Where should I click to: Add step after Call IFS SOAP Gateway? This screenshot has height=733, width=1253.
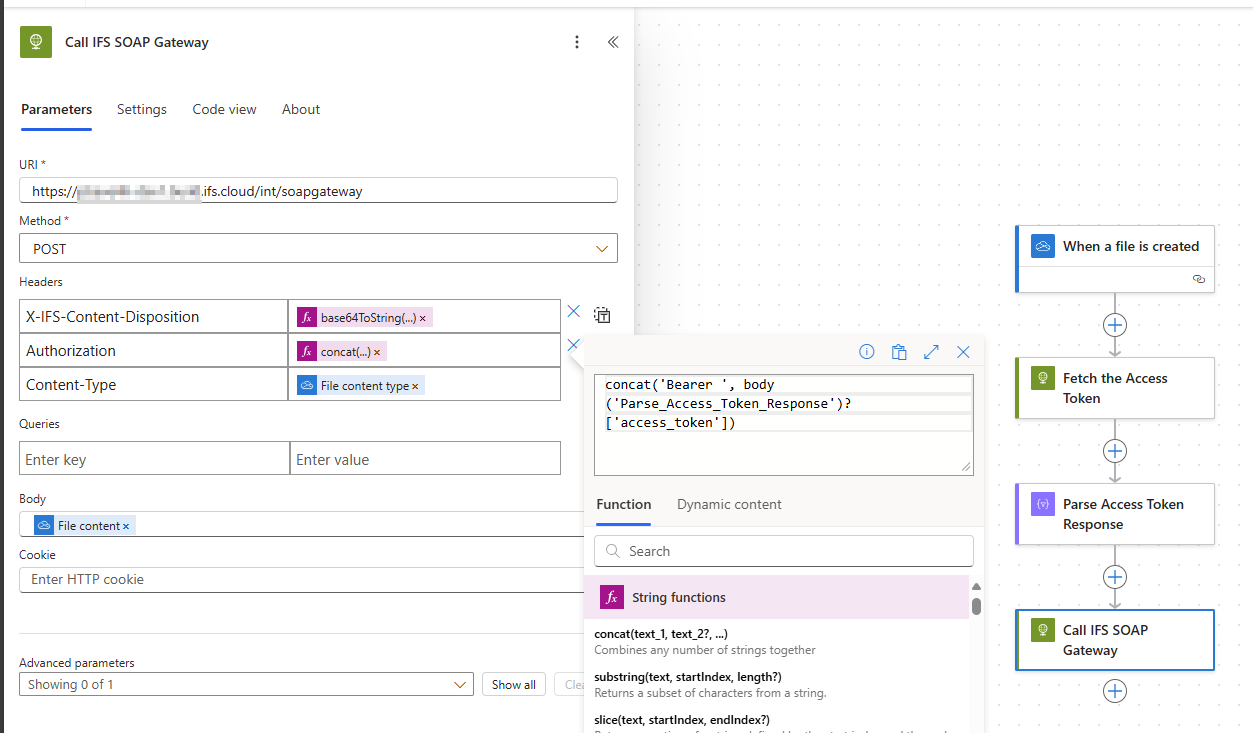point(1114,691)
